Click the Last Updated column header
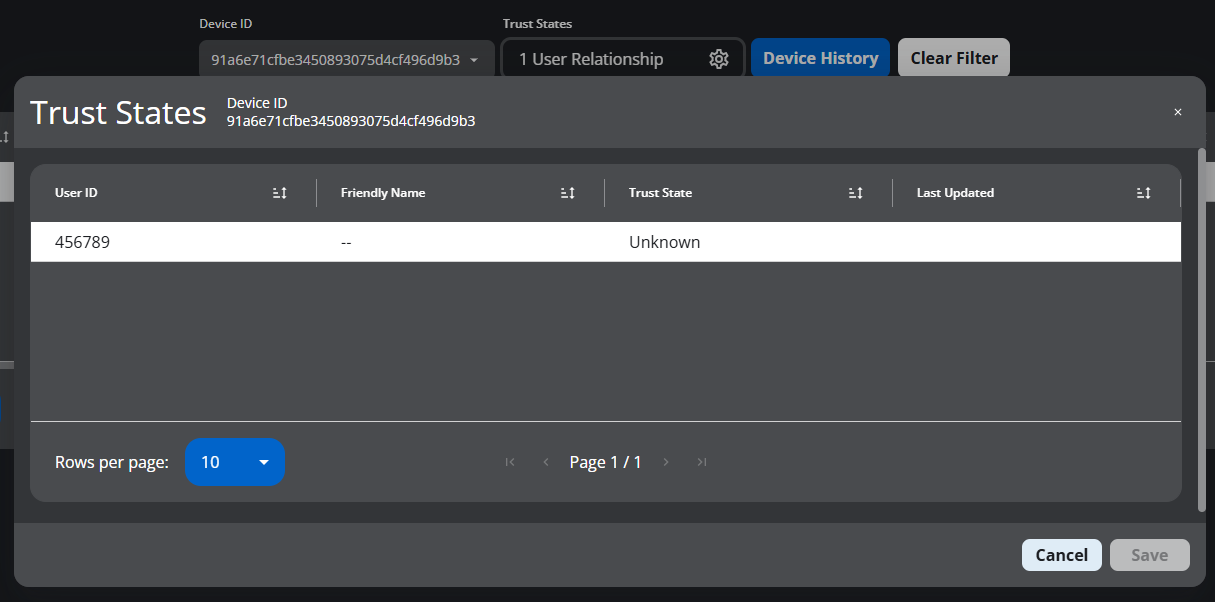Image resolution: width=1215 pixels, height=602 pixels. pos(955,193)
